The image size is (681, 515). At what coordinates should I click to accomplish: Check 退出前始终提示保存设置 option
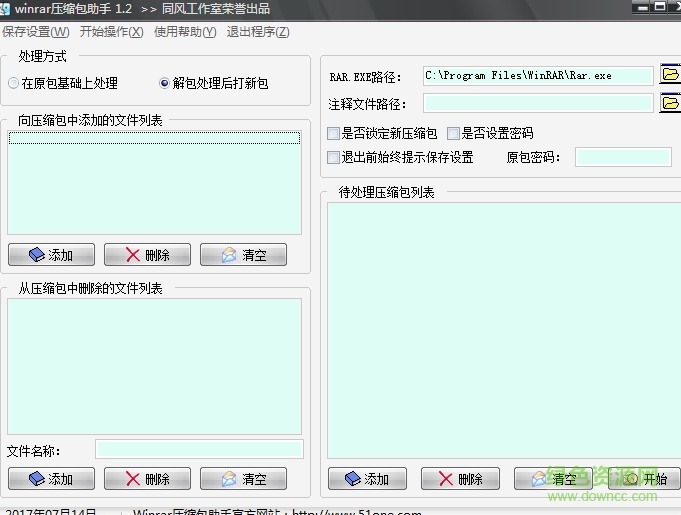(x=334, y=157)
